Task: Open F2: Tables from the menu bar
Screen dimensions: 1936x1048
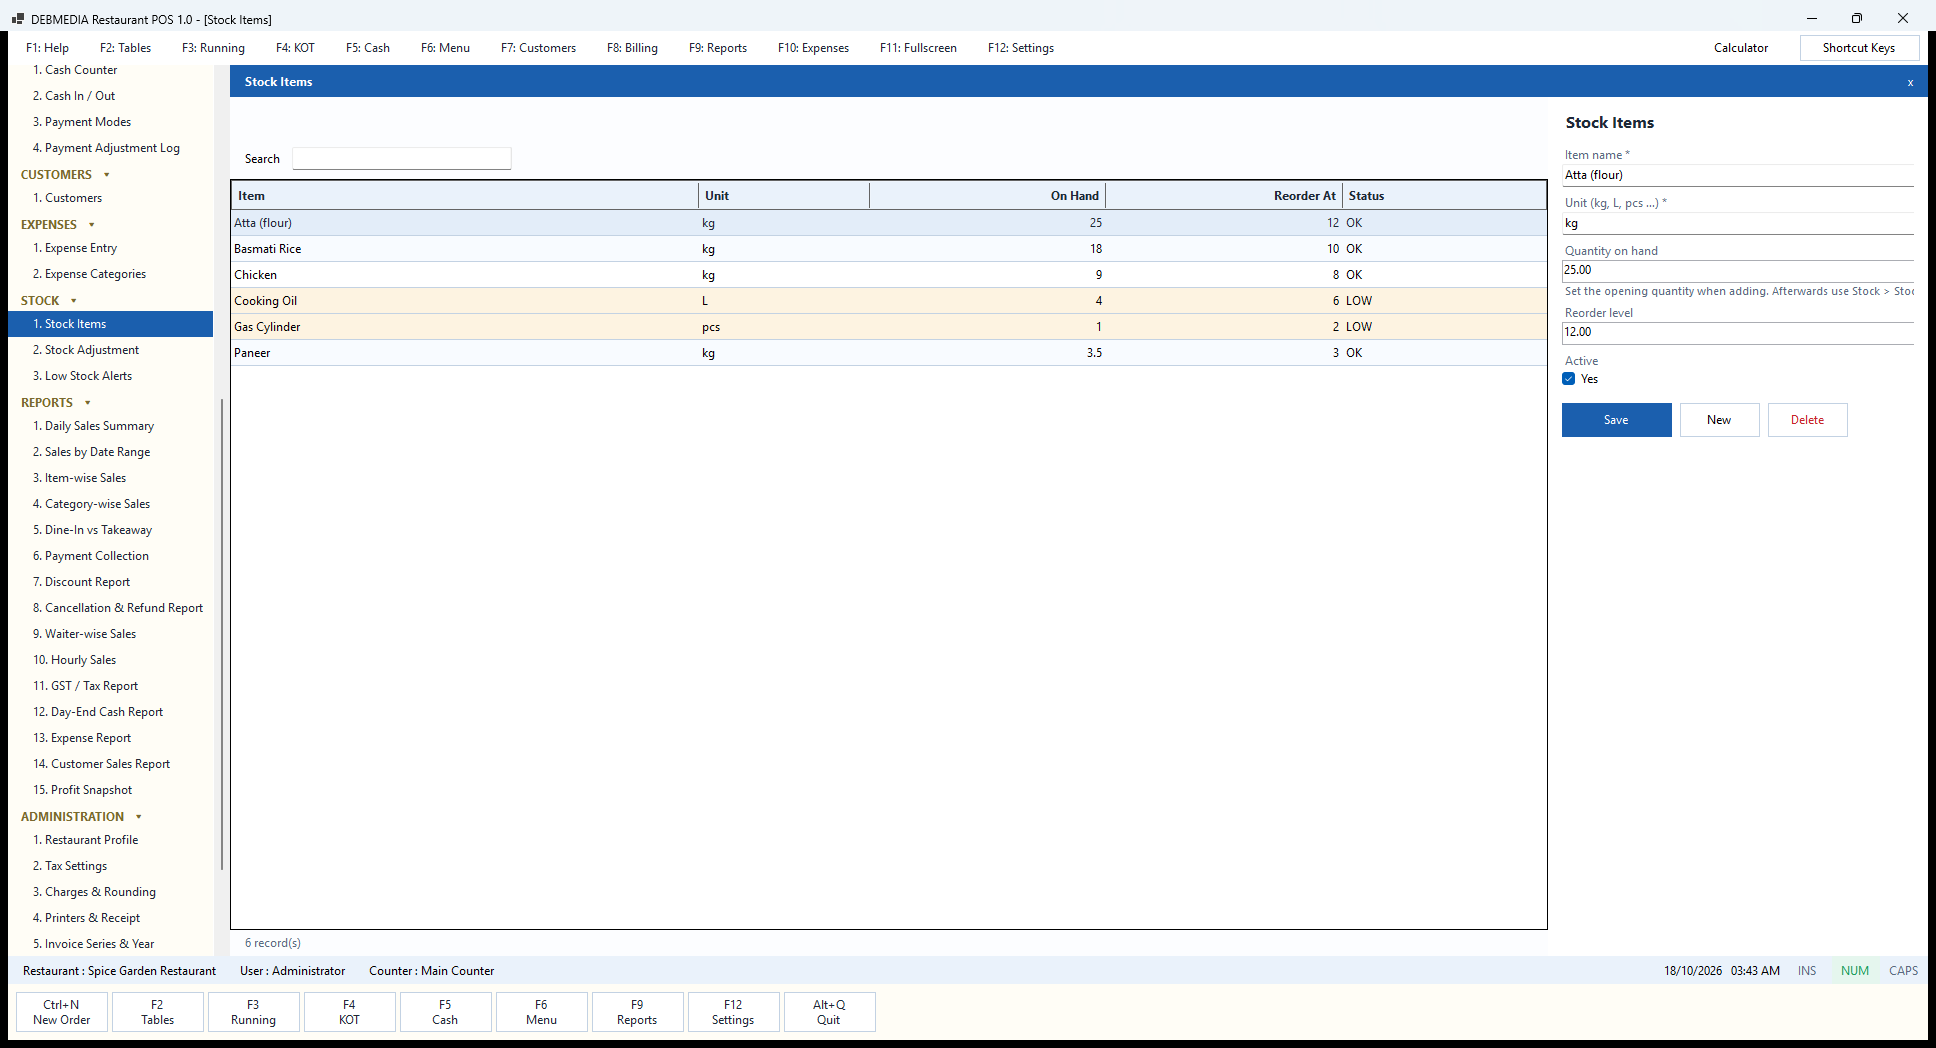Action: (125, 48)
